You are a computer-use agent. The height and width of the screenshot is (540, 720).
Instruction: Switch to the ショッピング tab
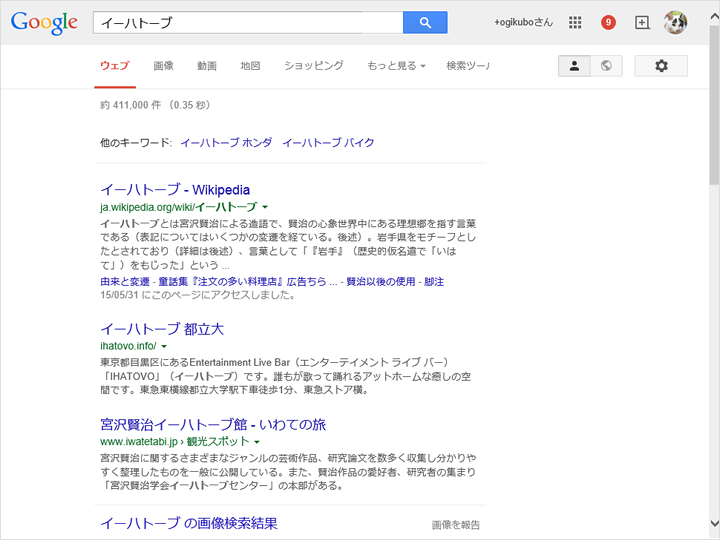point(314,66)
